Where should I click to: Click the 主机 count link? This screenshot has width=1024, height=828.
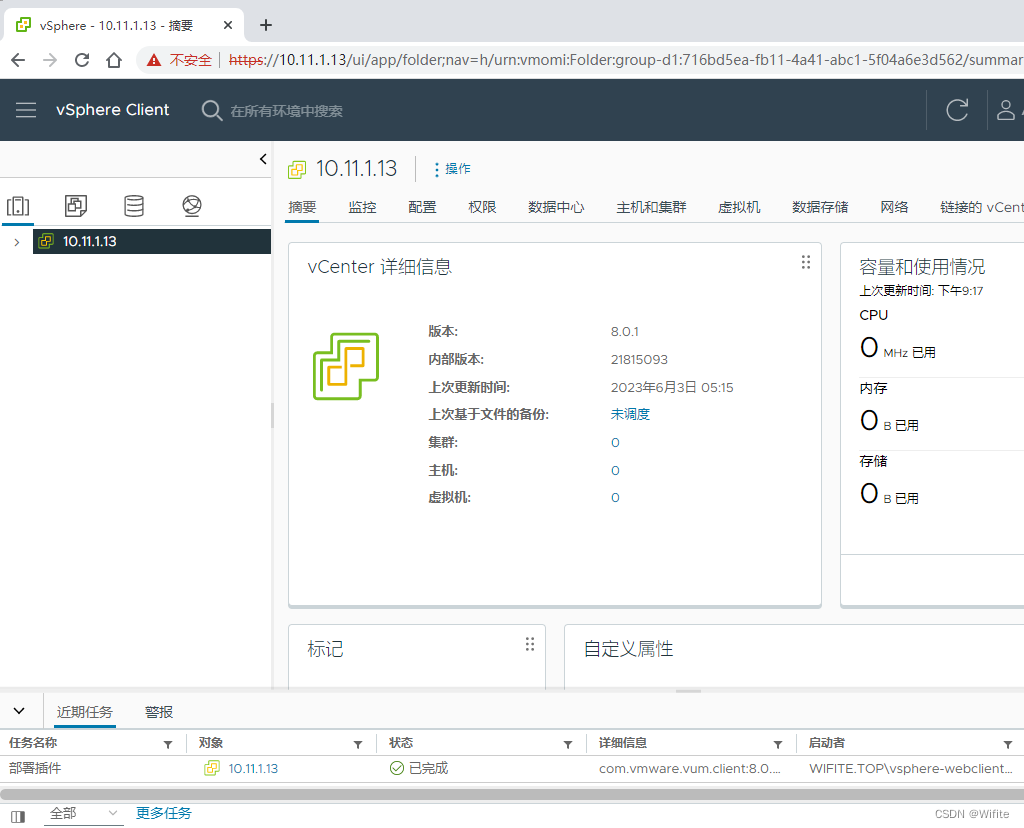point(615,471)
